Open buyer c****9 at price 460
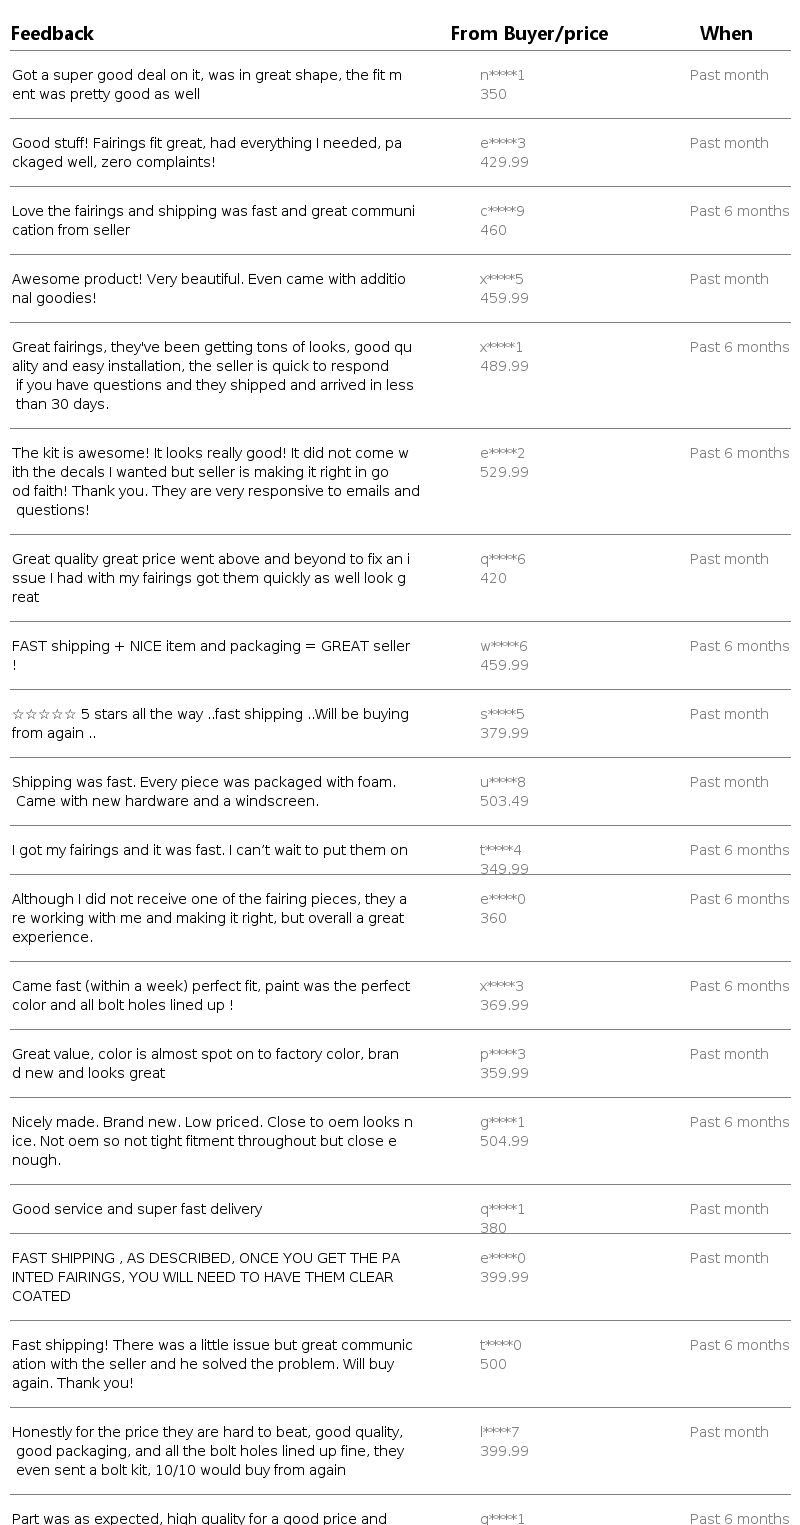The width and height of the screenshot is (800, 1525). 502,220
